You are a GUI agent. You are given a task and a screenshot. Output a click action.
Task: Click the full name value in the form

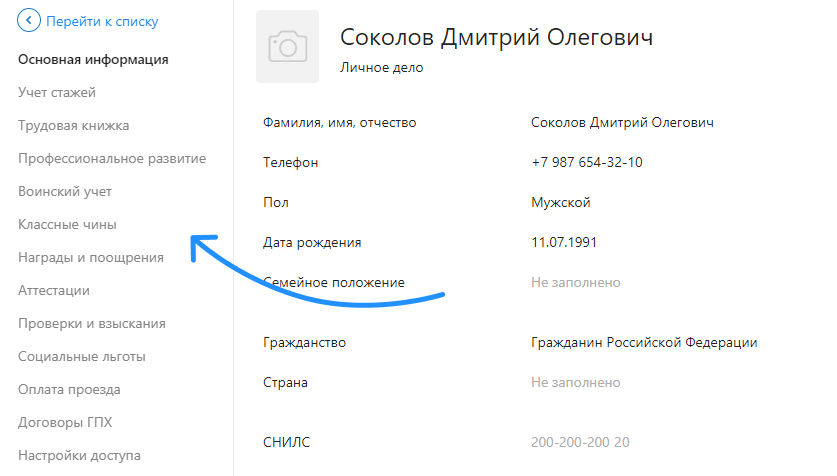pyautogui.click(x=622, y=123)
